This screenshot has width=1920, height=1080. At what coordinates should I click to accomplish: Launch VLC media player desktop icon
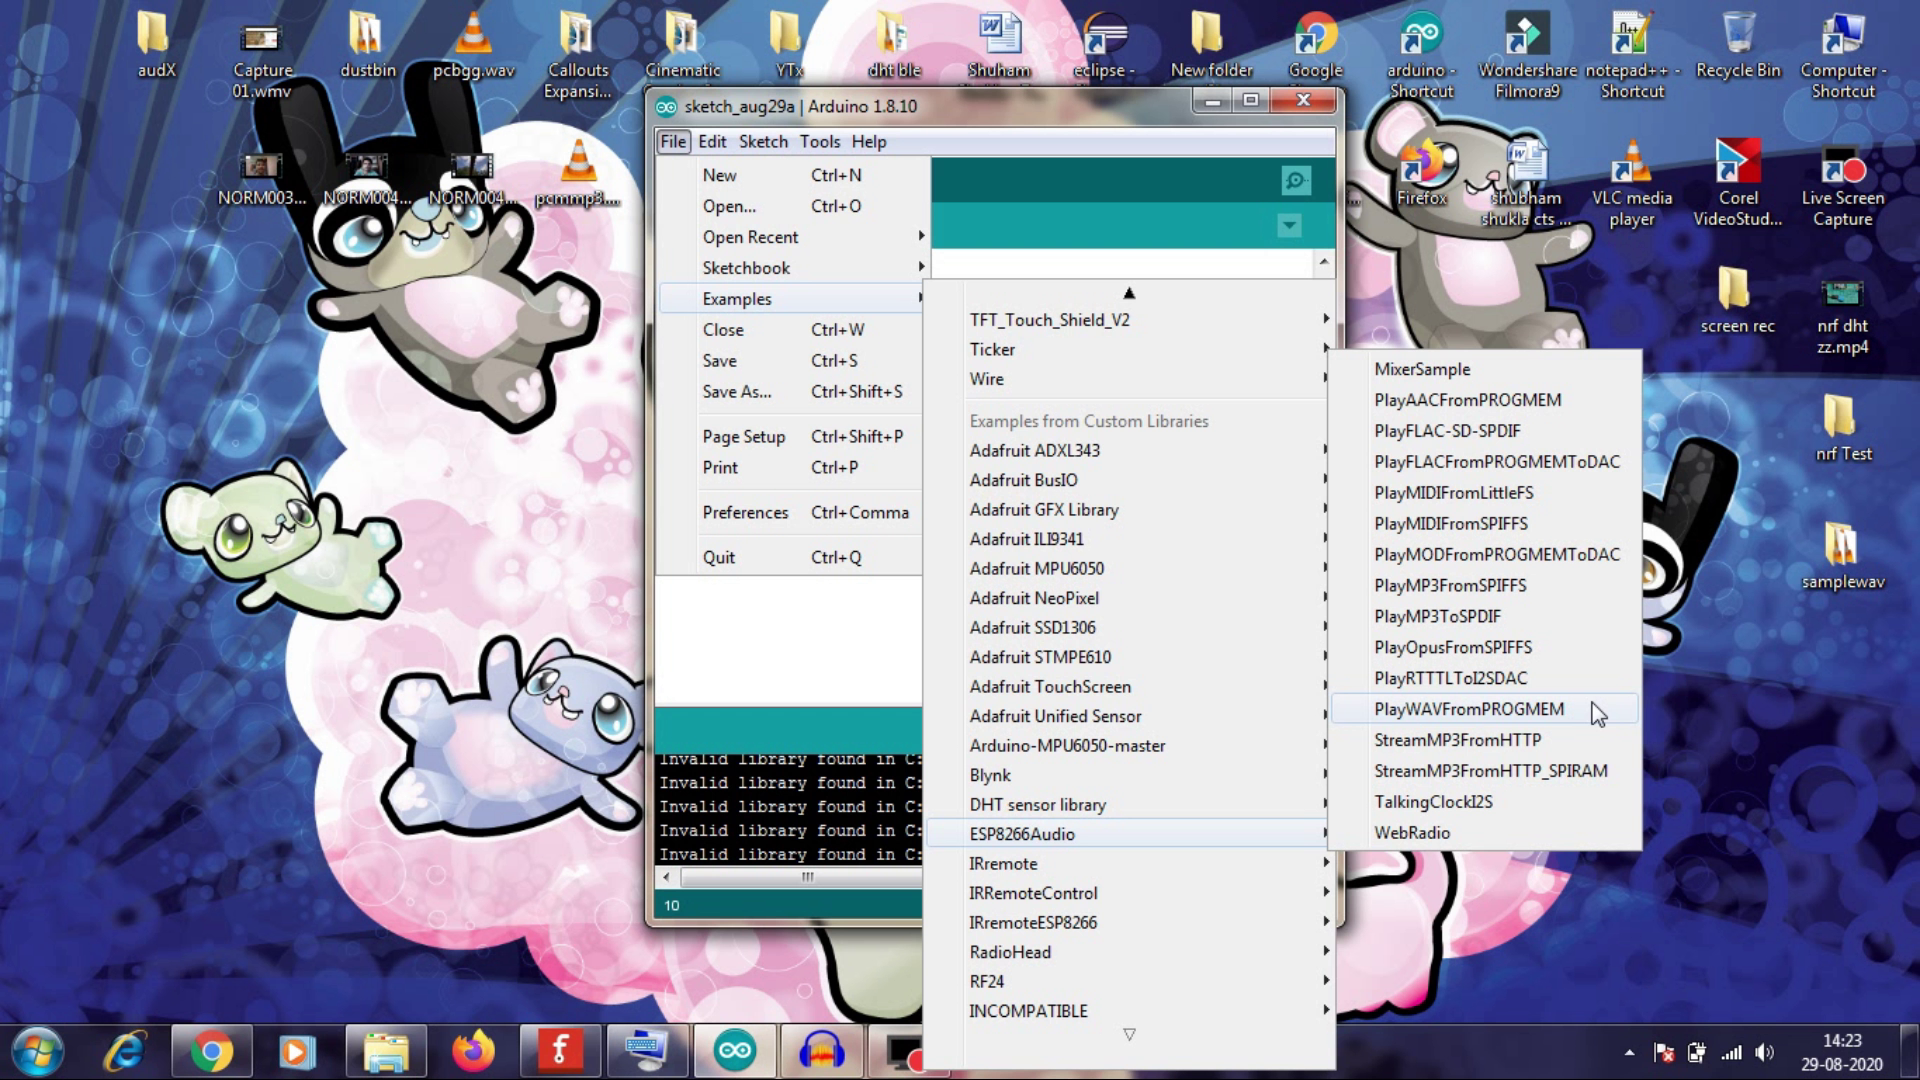pyautogui.click(x=1632, y=183)
